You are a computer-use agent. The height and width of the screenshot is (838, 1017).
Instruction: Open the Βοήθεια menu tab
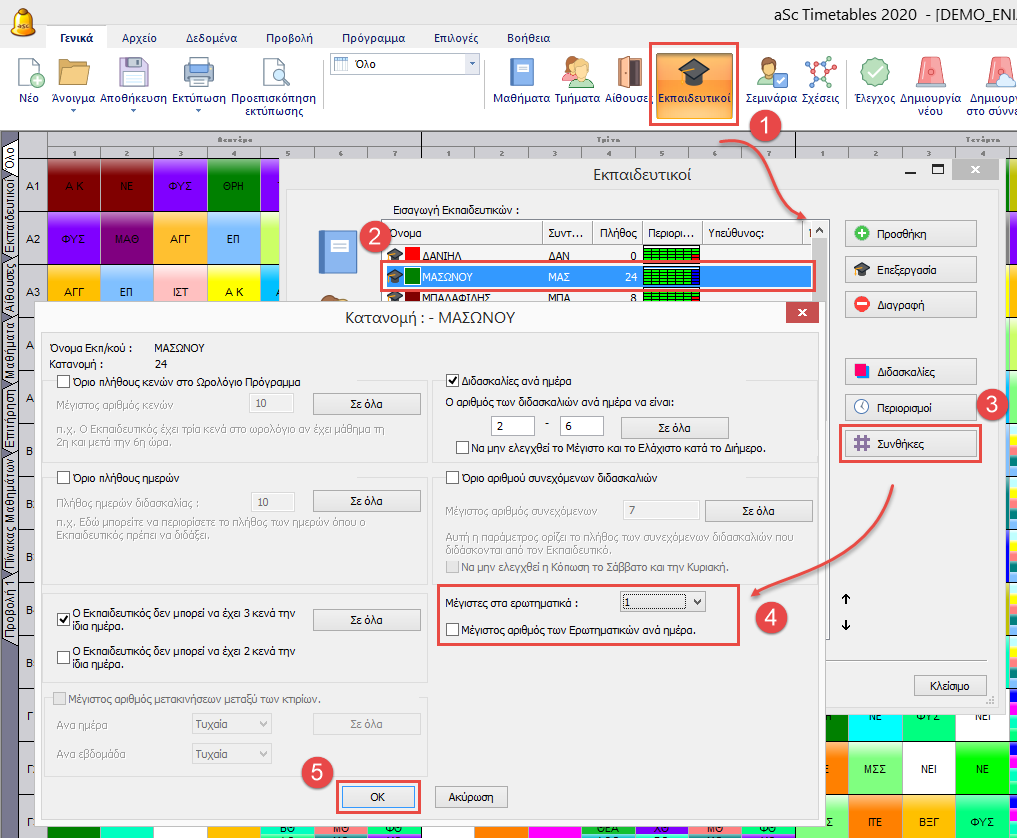click(x=527, y=38)
